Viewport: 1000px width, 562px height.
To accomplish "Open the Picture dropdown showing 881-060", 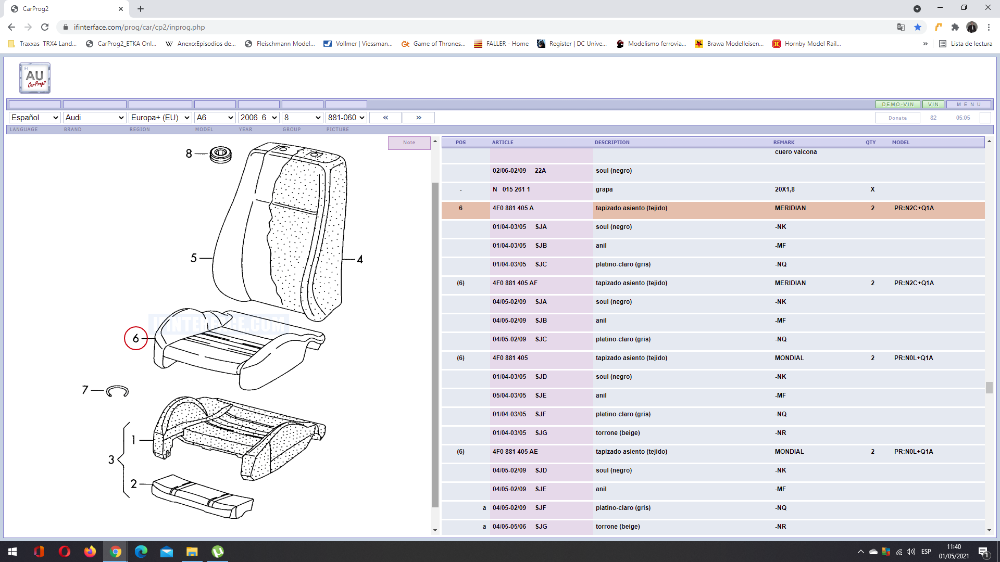I will coord(346,117).
